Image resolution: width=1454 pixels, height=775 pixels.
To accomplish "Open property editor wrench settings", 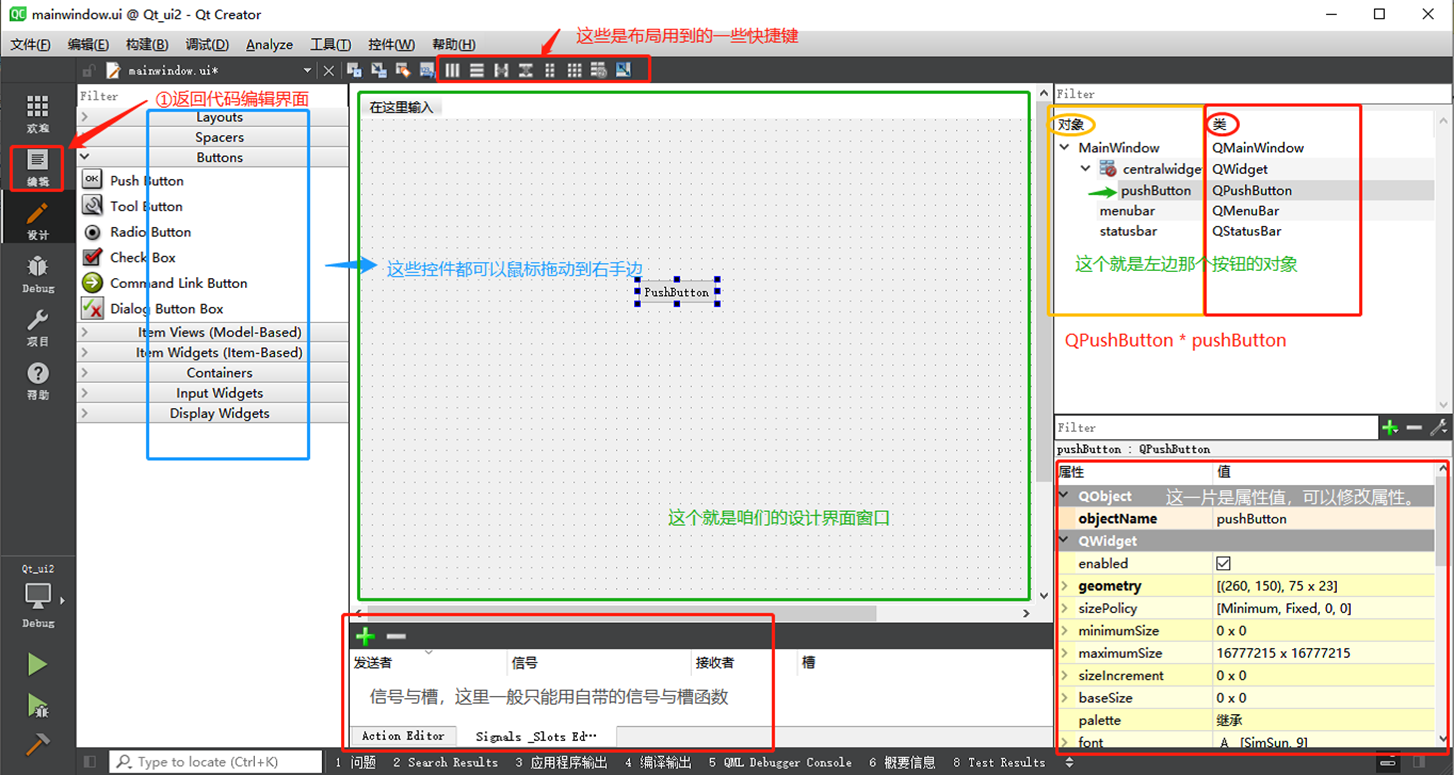I will (x=1439, y=428).
